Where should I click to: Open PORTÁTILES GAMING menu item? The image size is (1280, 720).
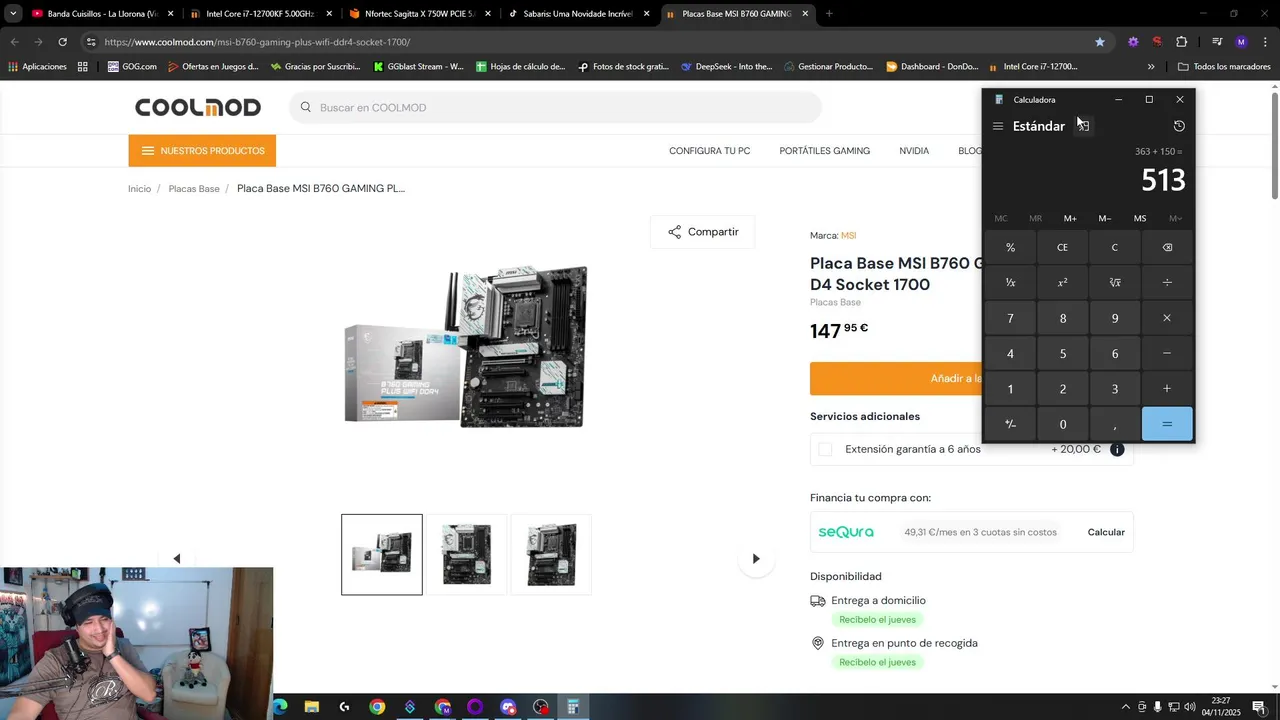click(x=824, y=151)
